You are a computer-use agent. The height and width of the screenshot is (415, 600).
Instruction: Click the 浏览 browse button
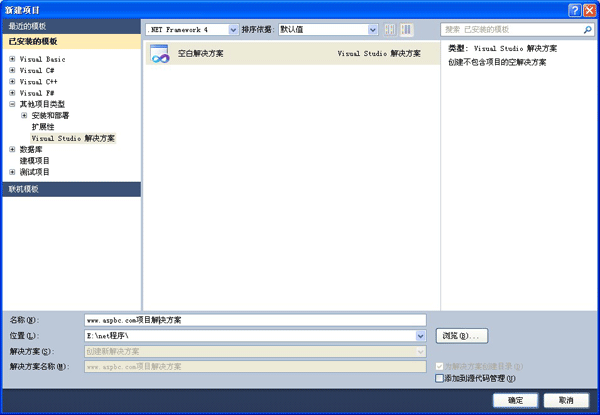(462, 336)
